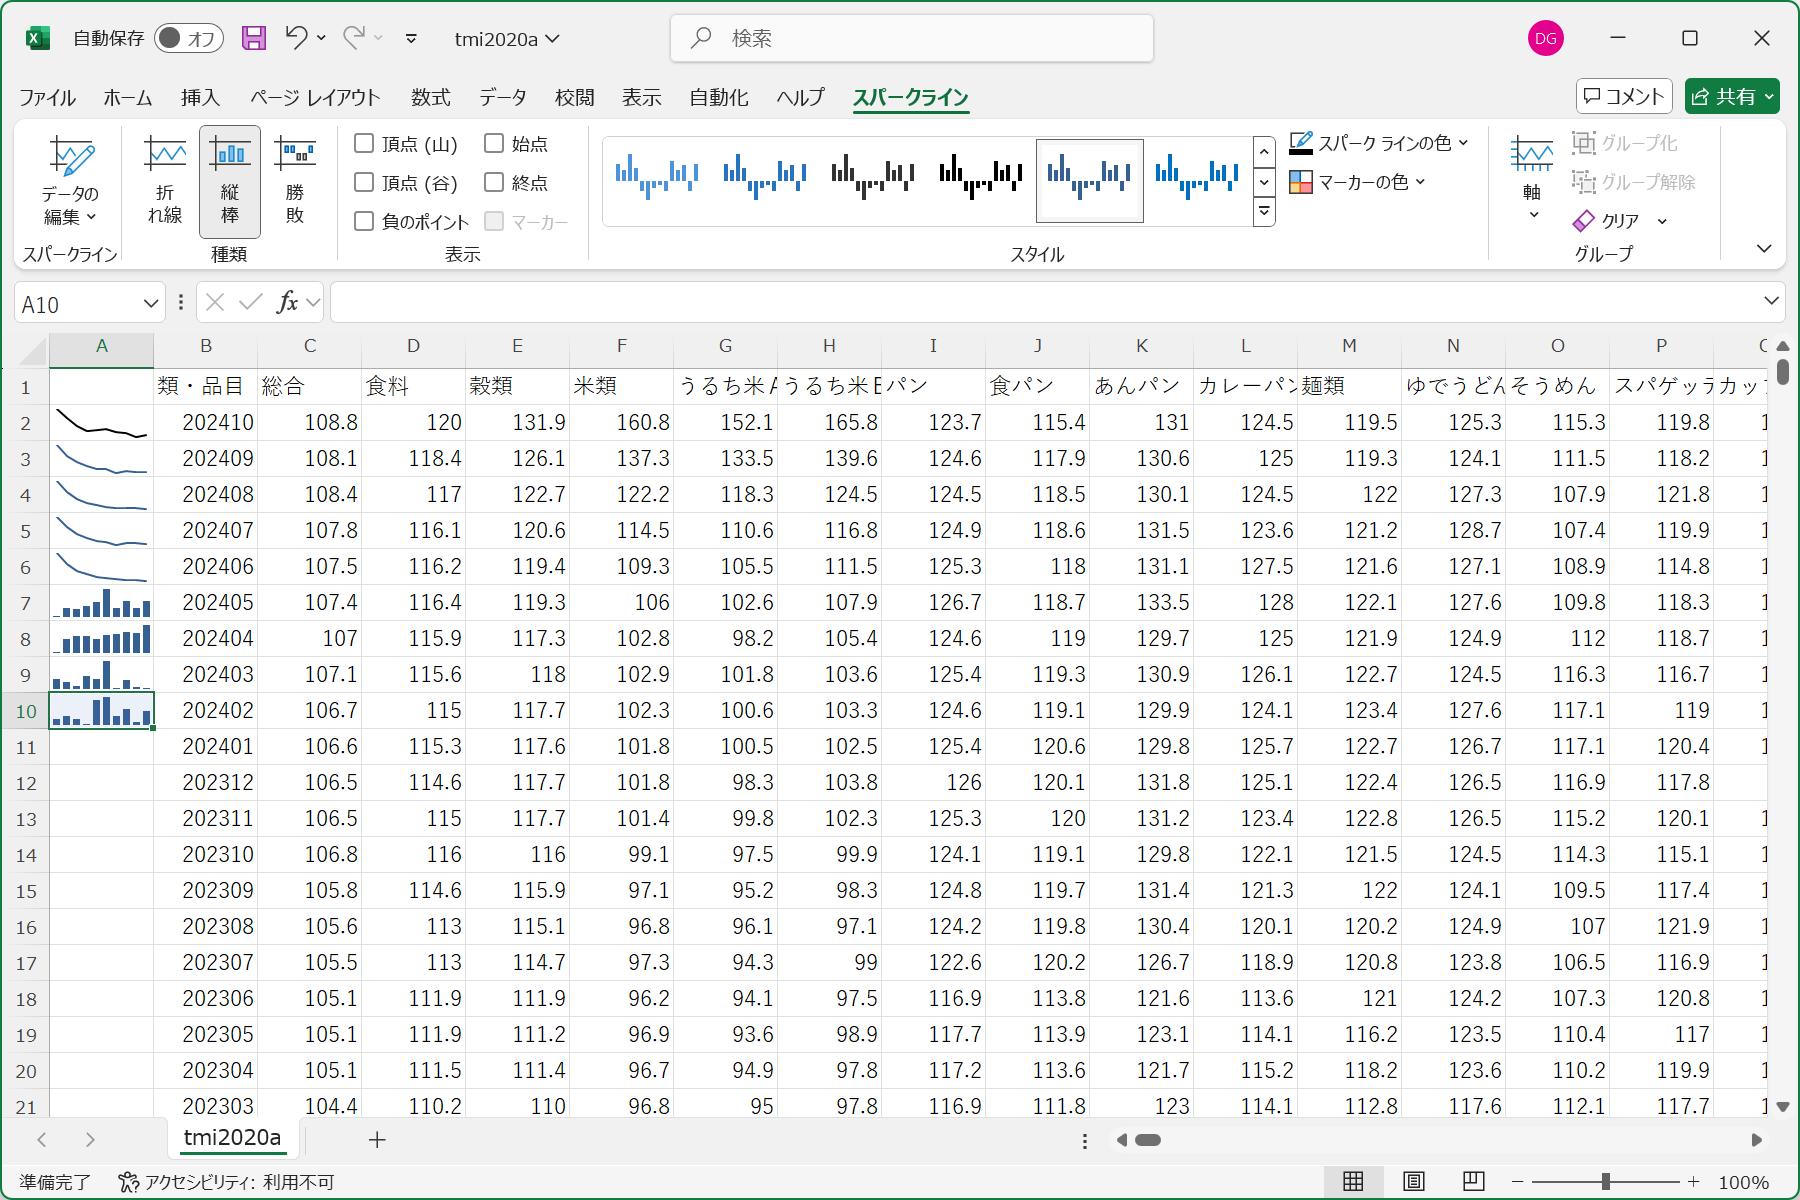The image size is (1800, 1200).
Task: Zoom out with the minus icon
Action: tap(1519, 1182)
